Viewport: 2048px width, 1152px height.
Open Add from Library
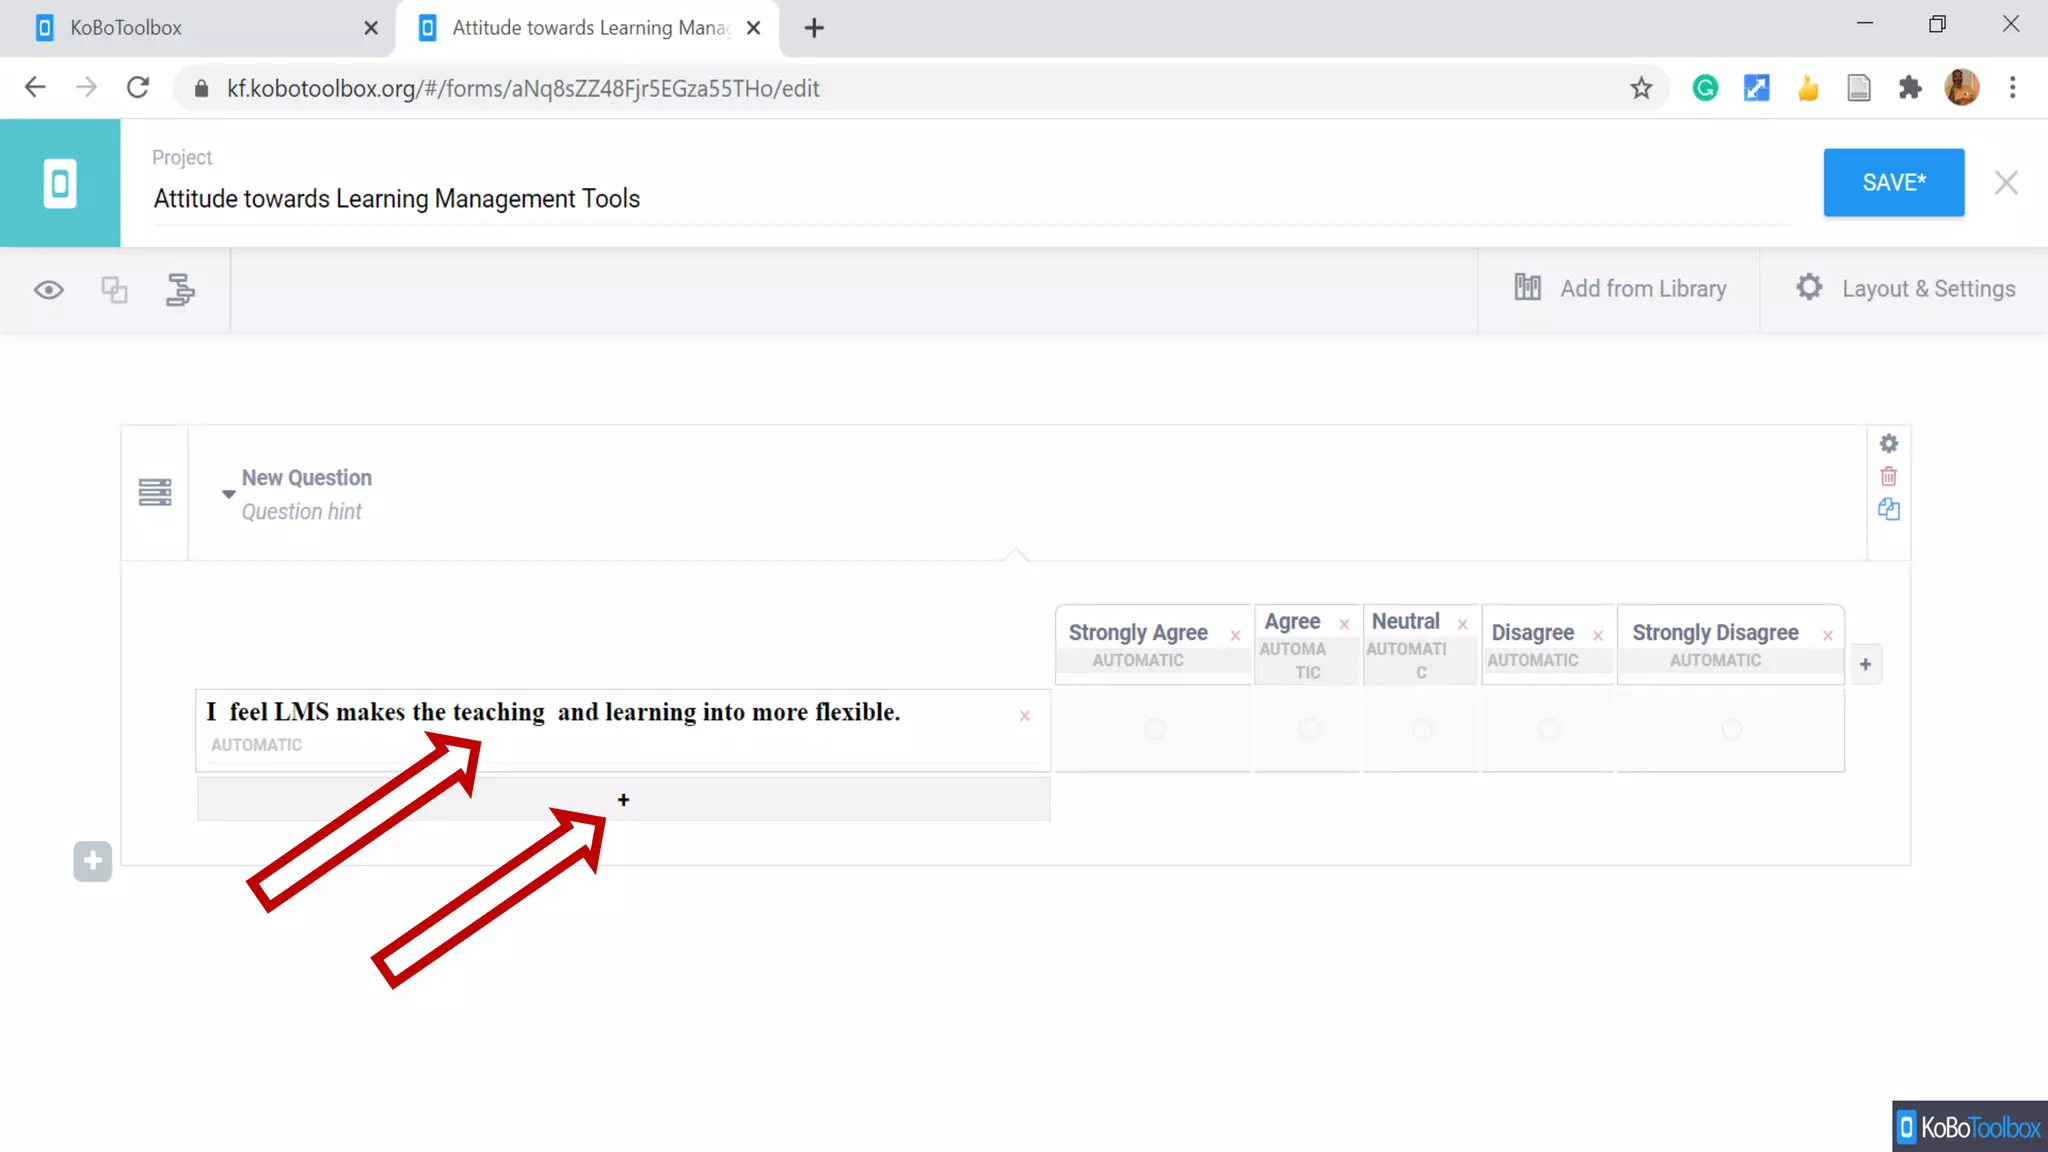coord(1620,289)
